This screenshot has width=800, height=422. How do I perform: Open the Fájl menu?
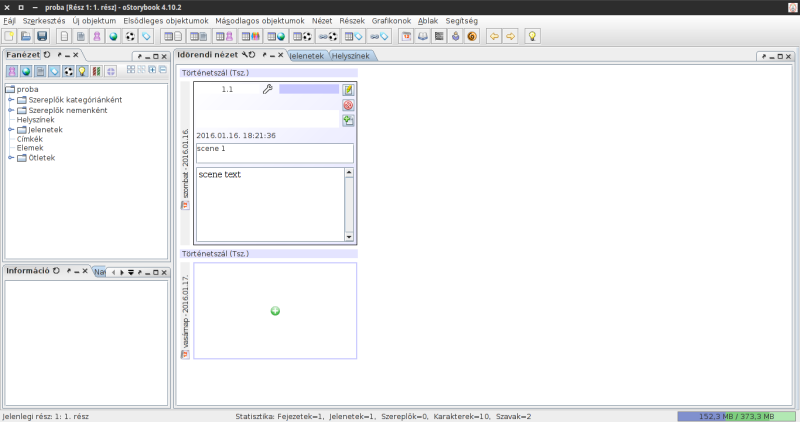pyautogui.click(x=9, y=21)
